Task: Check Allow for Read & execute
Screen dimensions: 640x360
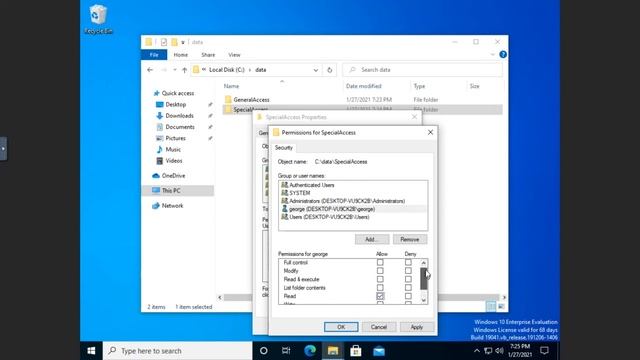Action: [x=380, y=279]
